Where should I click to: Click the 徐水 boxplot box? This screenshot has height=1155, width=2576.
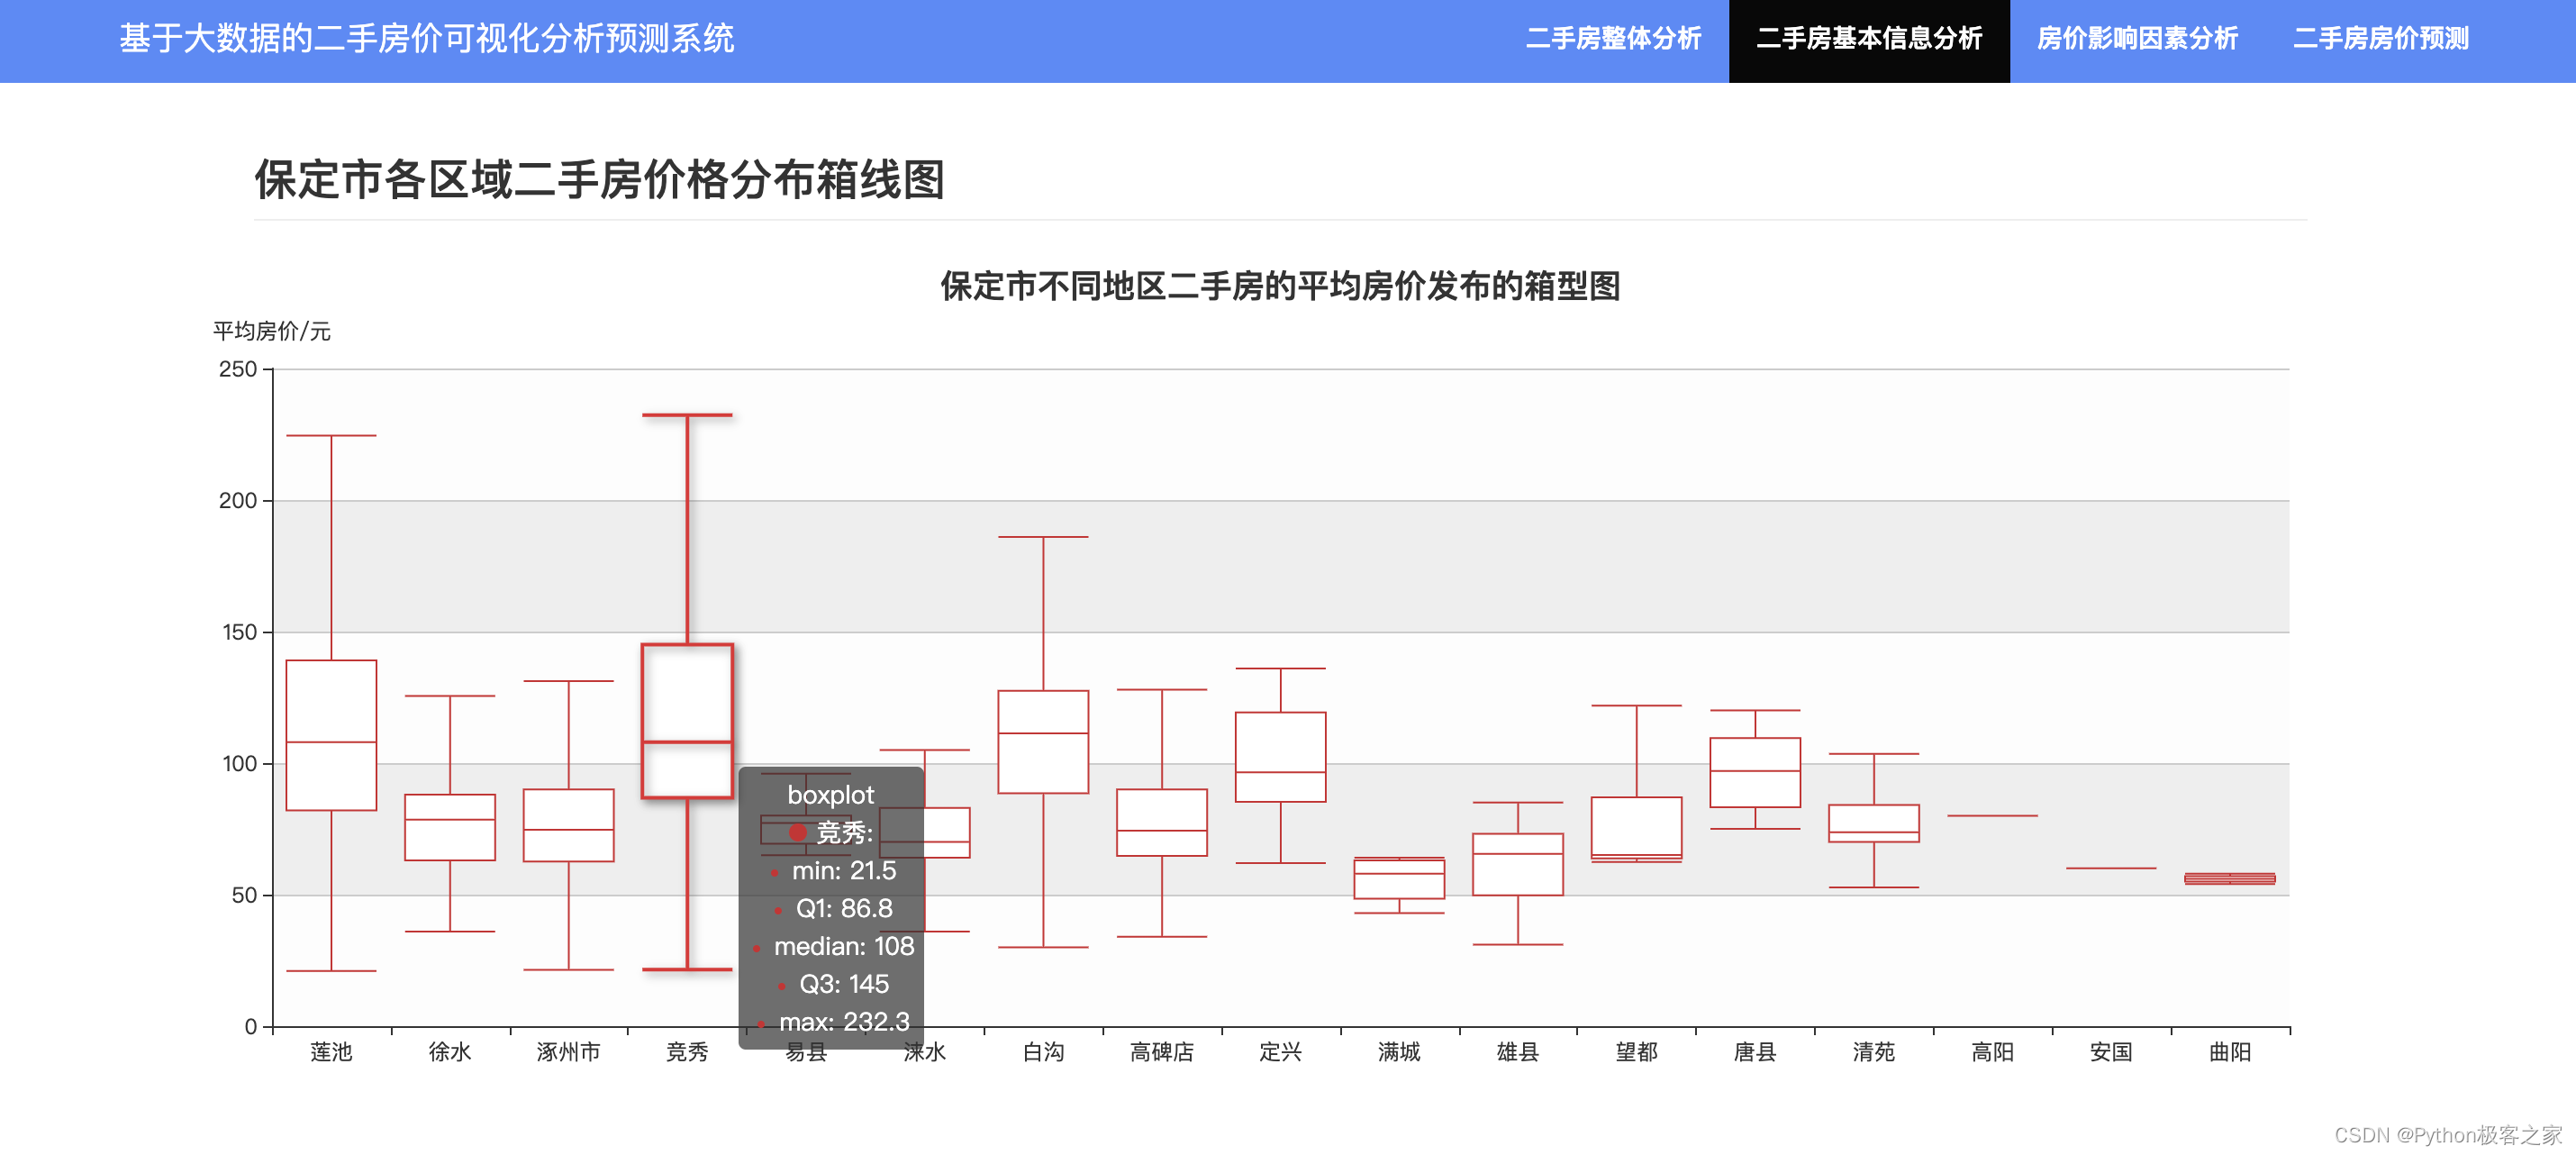pyautogui.click(x=450, y=827)
